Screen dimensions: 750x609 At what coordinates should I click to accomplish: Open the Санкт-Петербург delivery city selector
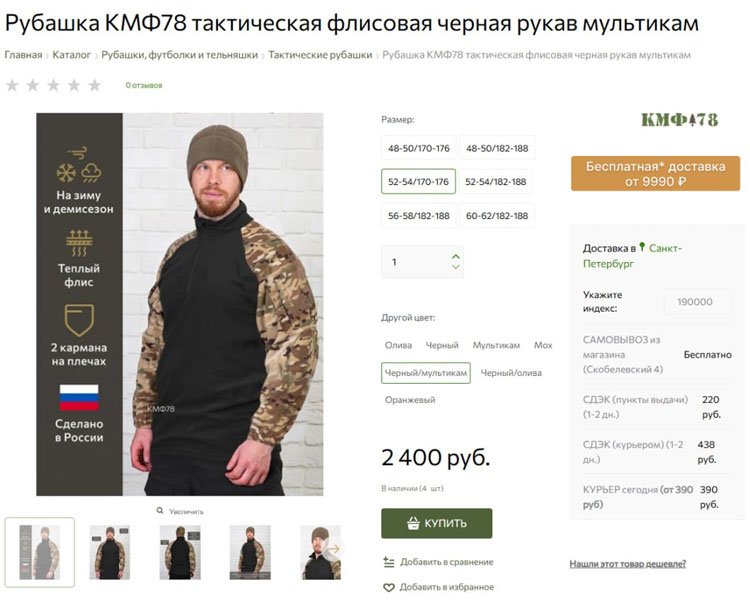[632, 255]
